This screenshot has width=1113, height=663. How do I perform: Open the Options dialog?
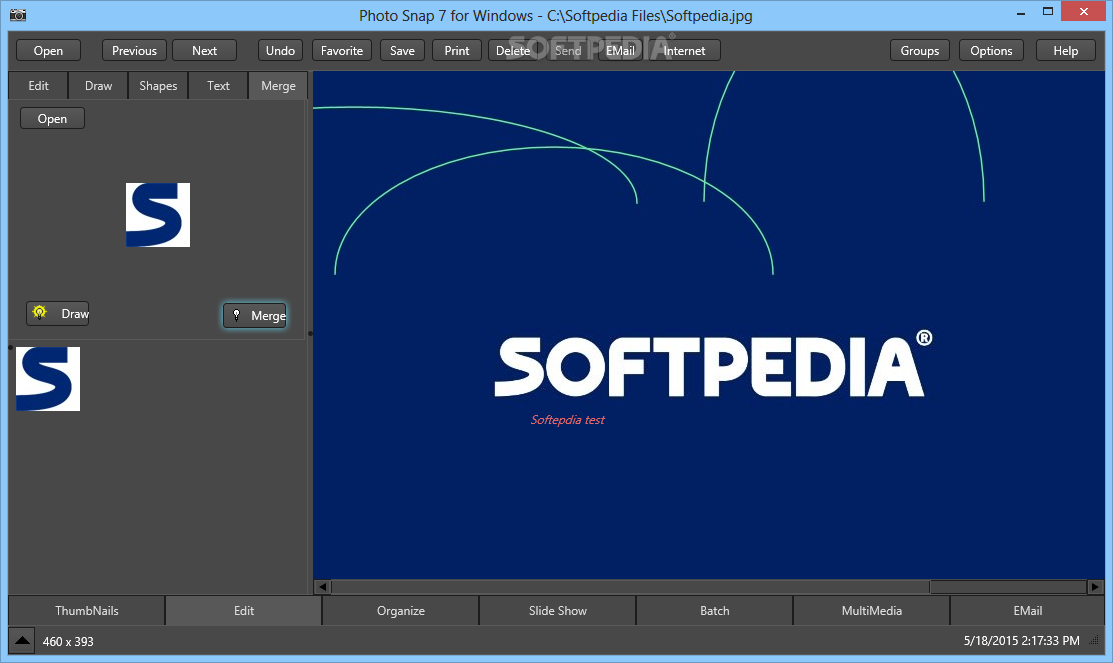pos(992,50)
